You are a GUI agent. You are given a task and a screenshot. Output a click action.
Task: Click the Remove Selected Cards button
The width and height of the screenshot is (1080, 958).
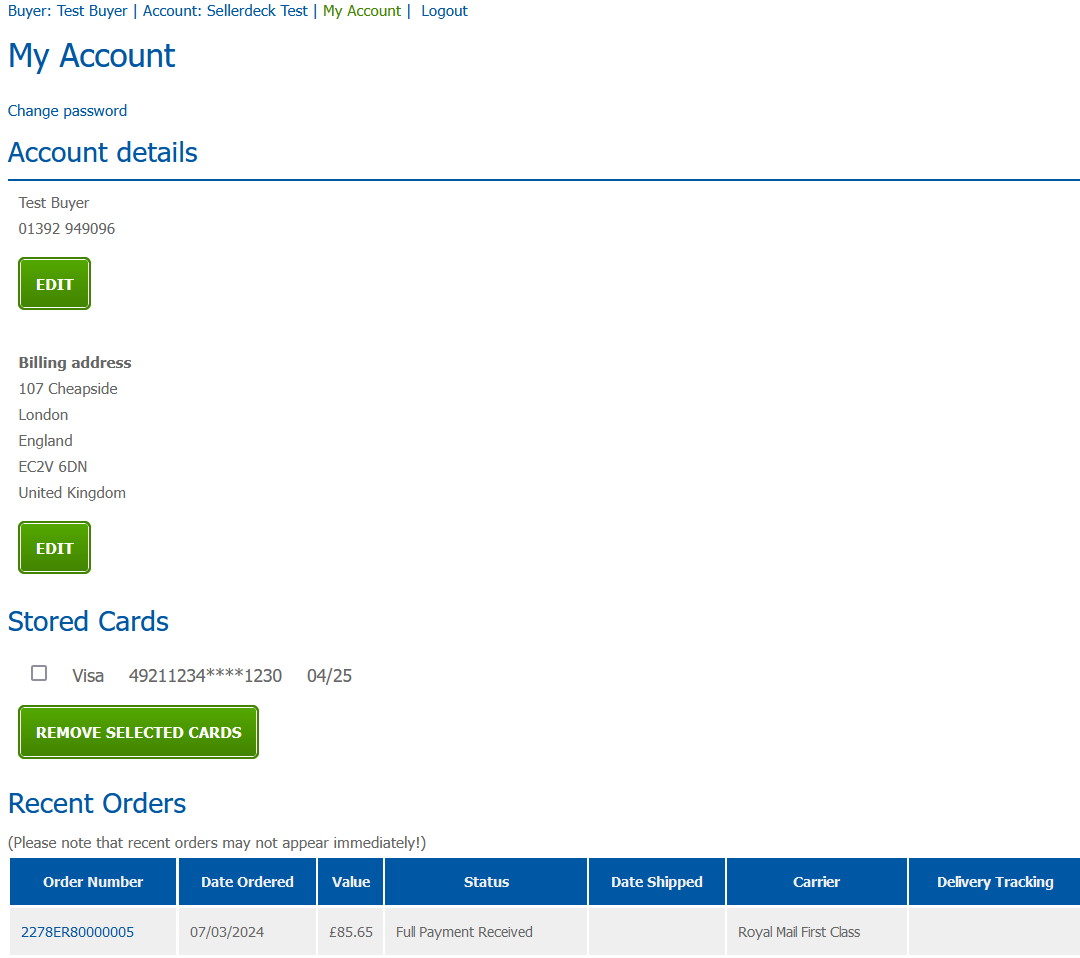coord(138,732)
